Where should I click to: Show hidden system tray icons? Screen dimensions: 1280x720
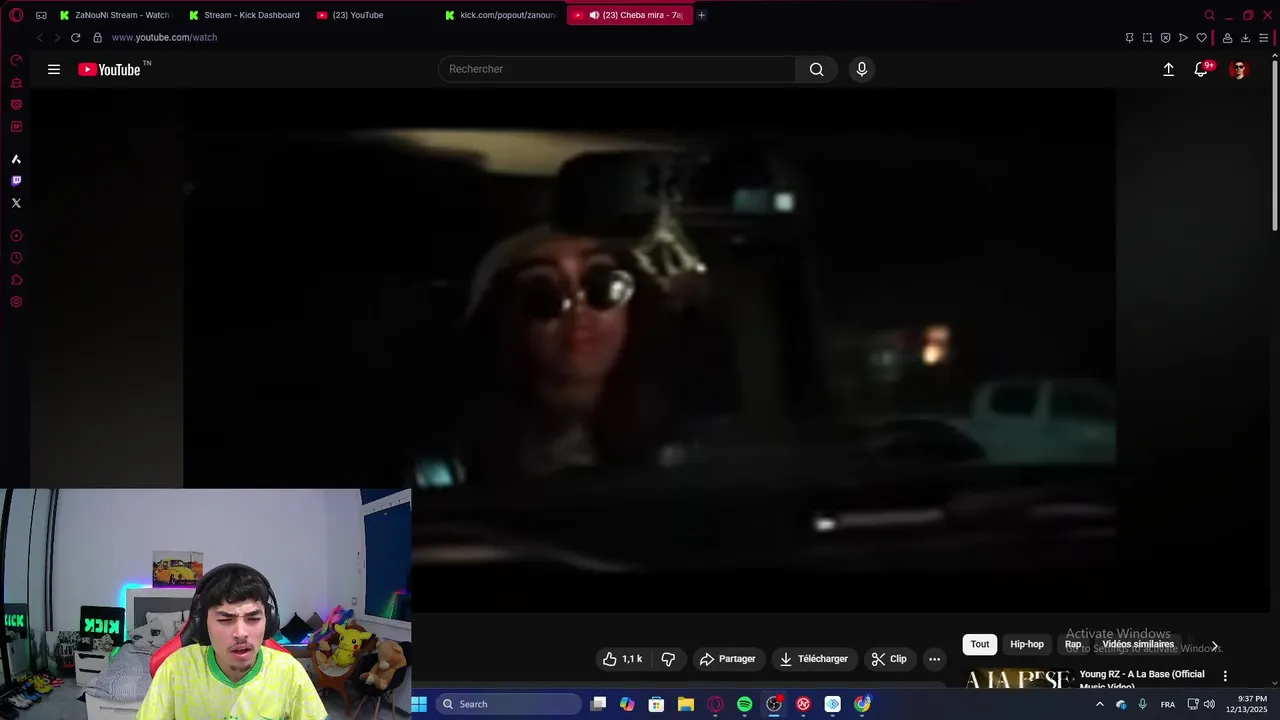click(x=1099, y=704)
